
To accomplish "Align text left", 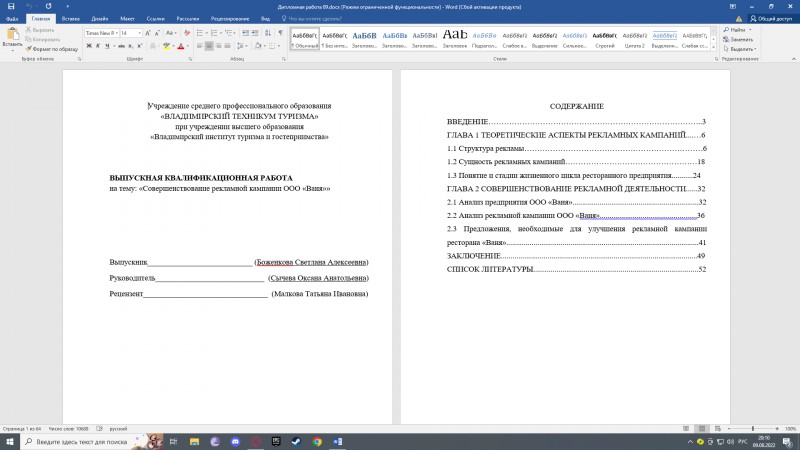I will [199, 46].
